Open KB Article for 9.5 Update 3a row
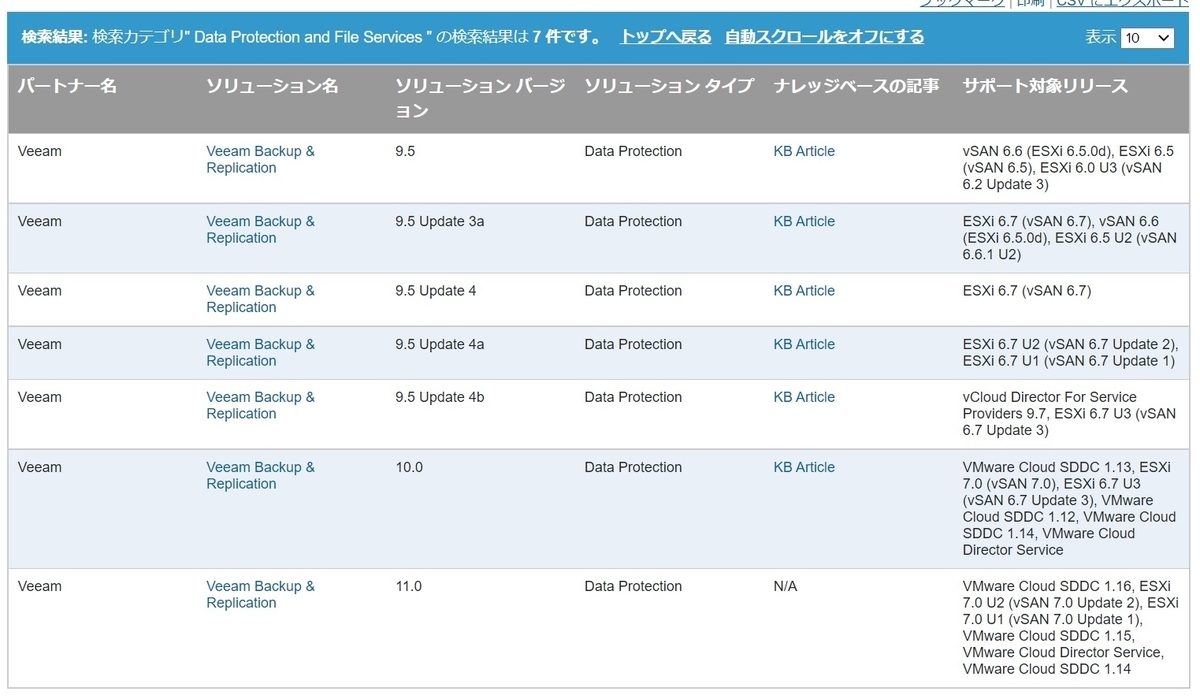 click(804, 222)
